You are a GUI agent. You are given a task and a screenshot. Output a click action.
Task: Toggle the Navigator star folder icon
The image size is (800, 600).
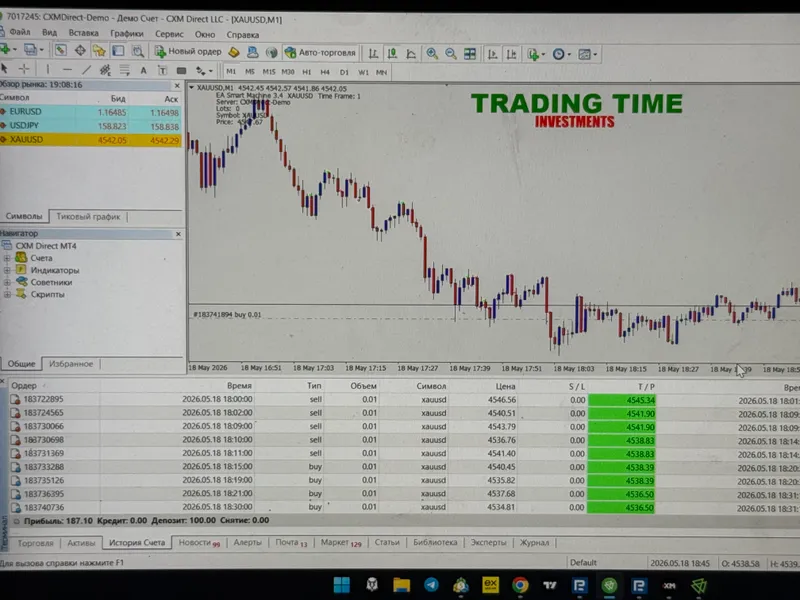[x=99, y=51]
